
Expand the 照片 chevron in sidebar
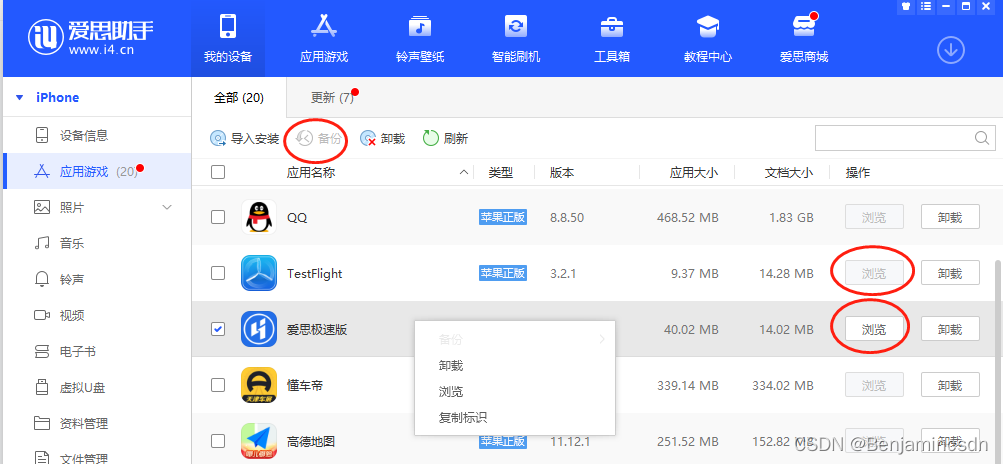pyautogui.click(x=167, y=207)
